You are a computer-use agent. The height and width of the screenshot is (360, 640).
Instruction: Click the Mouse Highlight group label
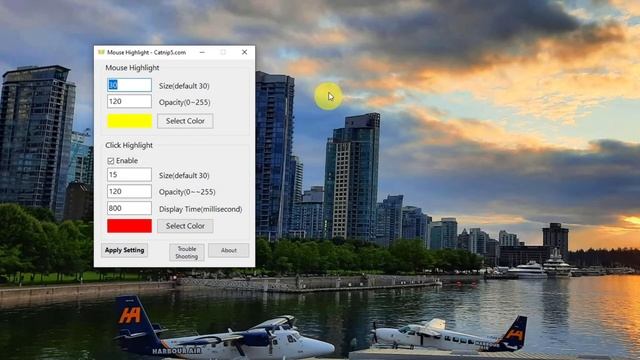(x=132, y=68)
